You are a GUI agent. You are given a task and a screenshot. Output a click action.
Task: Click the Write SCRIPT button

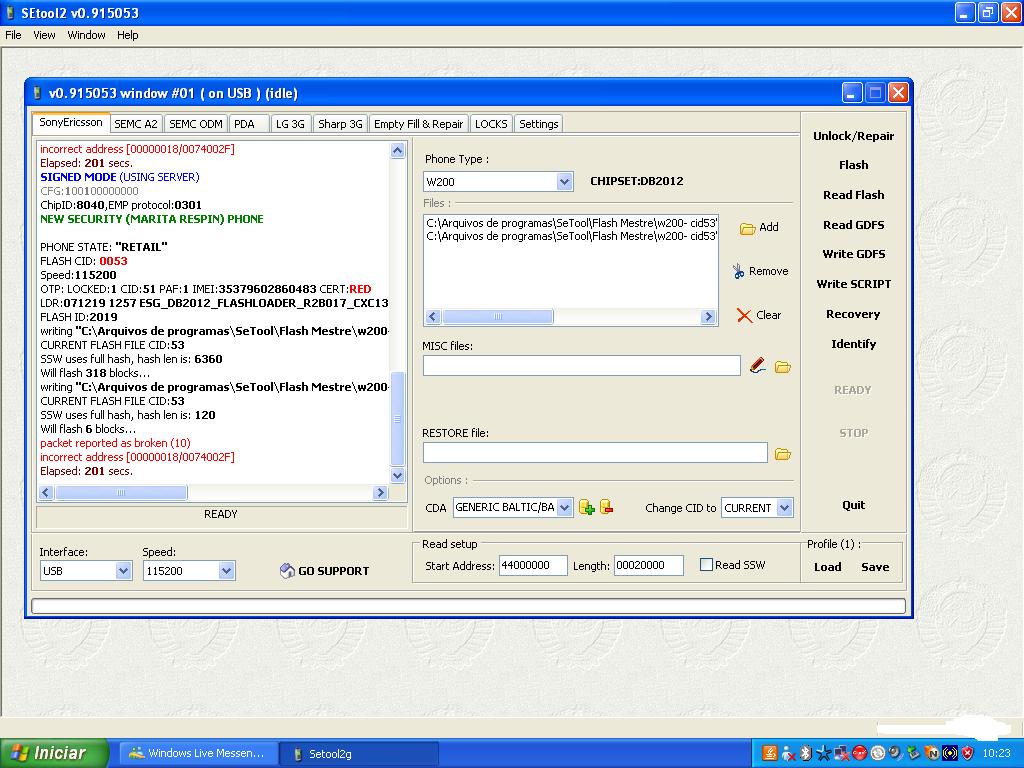pos(854,284)
